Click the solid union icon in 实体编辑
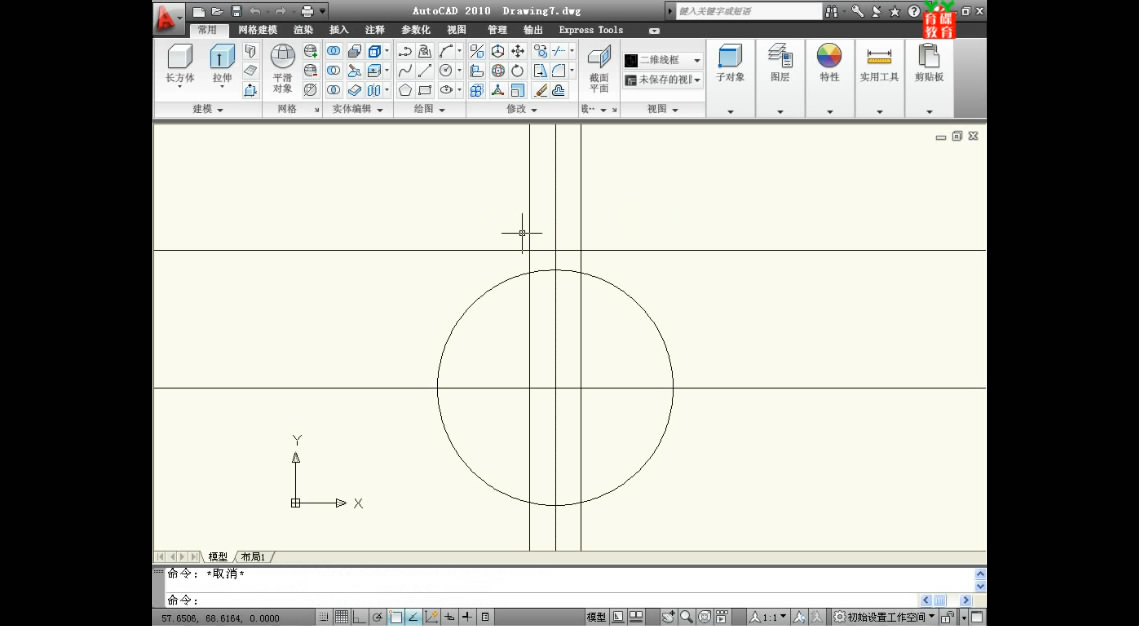The image size is (1139, 626). click(333, 51)
